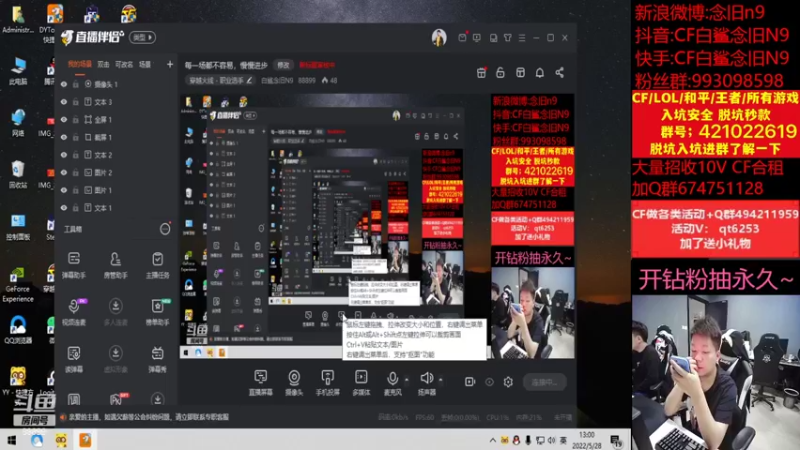The height and width of the screenshot is (450, 800).
Task: Toggle lock on 摄像头 1 source
Action: (x=76, y=84)
